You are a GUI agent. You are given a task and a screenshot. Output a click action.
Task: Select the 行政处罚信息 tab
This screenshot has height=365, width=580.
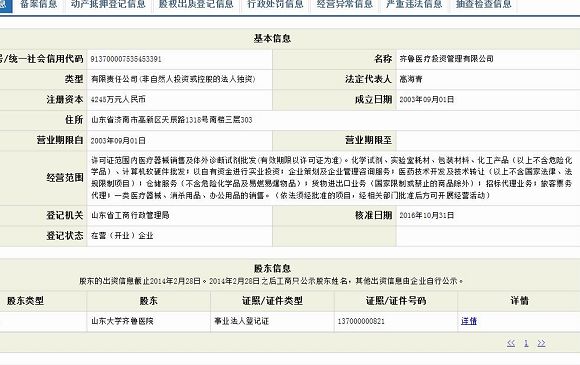(x=275, y=4)
